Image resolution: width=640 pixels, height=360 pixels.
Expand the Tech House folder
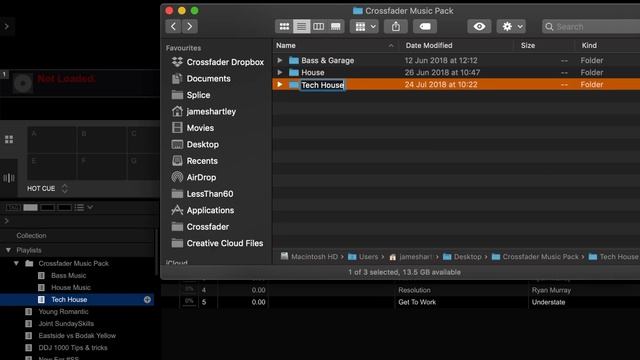pos(280,84)
